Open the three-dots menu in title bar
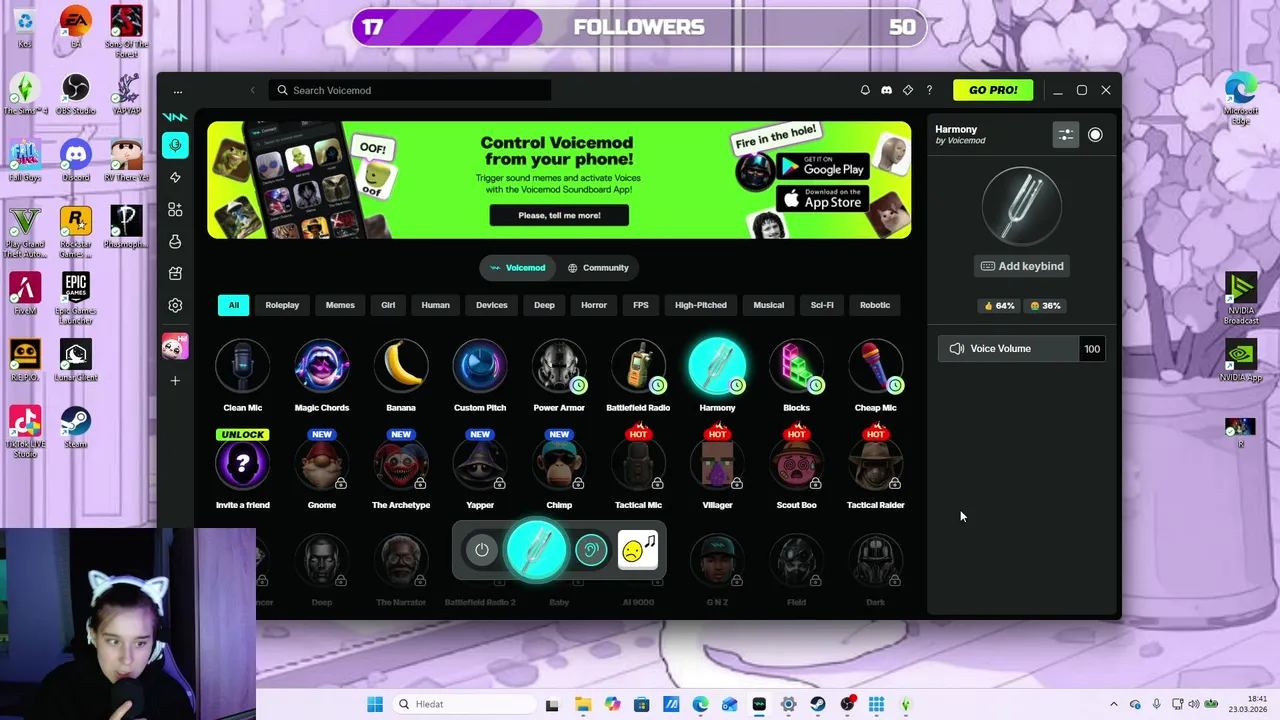Screen dimensions: 1280x720 (177, 91)
